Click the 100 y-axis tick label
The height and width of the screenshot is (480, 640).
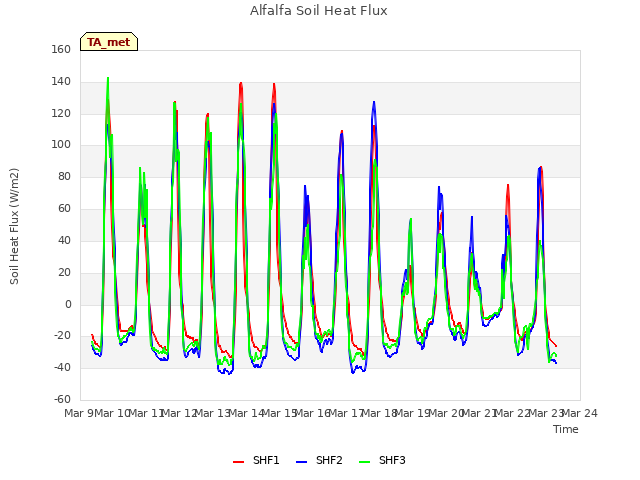(x=61, y=144)
